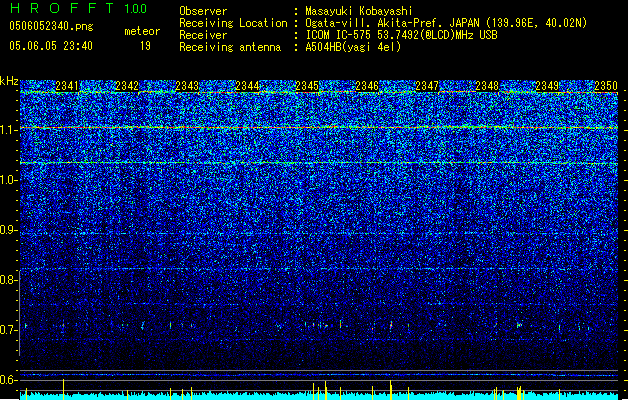Click the 2348 time marker
The width and height of the screenshot is (629, 400).
[x=487, y=85]
